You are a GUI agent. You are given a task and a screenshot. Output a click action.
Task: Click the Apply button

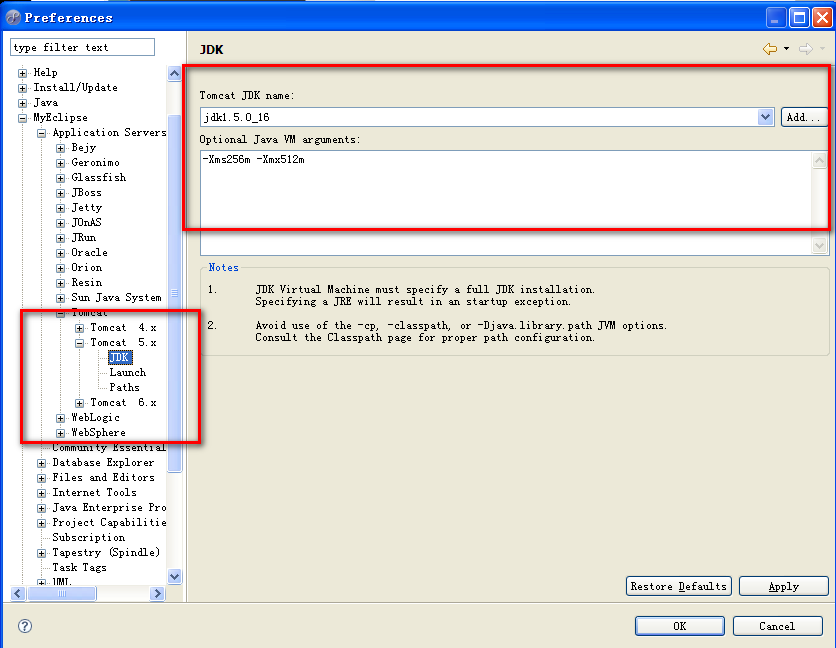coord(783,586)
